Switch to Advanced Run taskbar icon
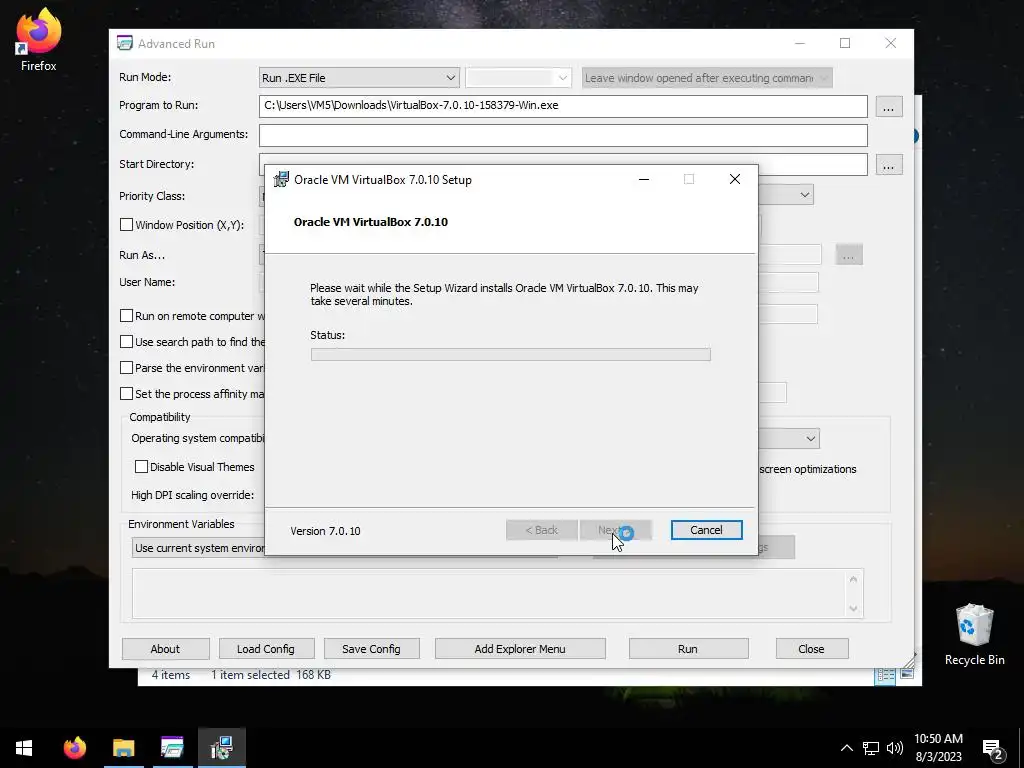The width and height of the screenshot is (1024, 768). (172, 748)
